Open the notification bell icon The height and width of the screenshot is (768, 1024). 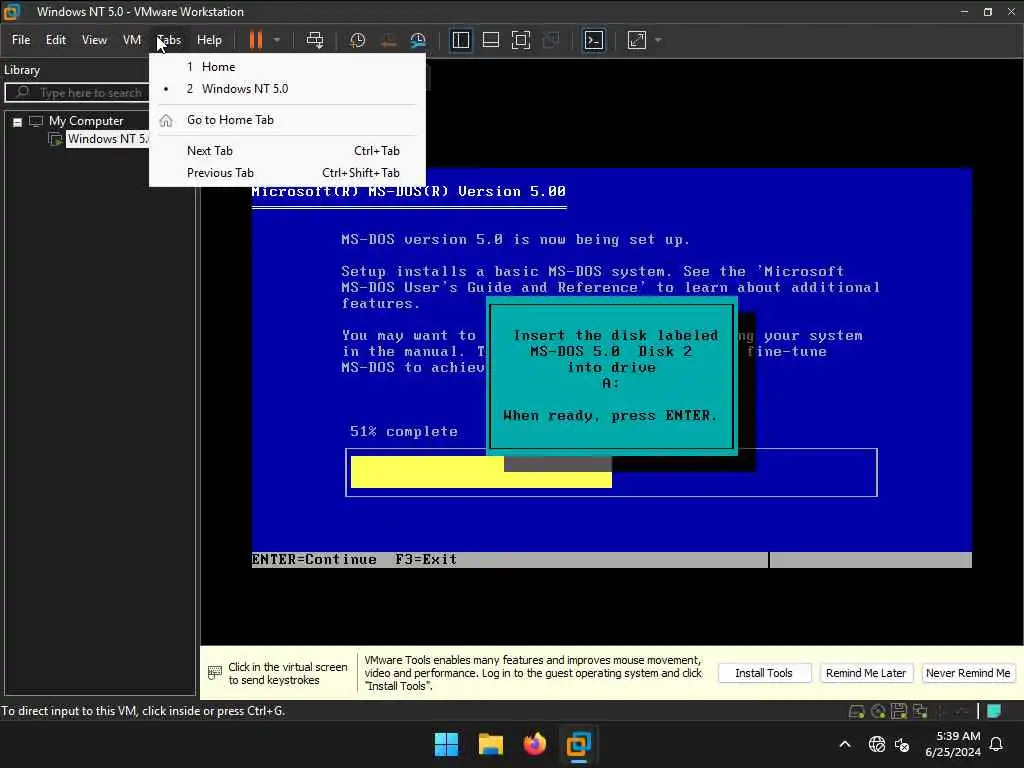pyautogui.click(x=997, y=744)
